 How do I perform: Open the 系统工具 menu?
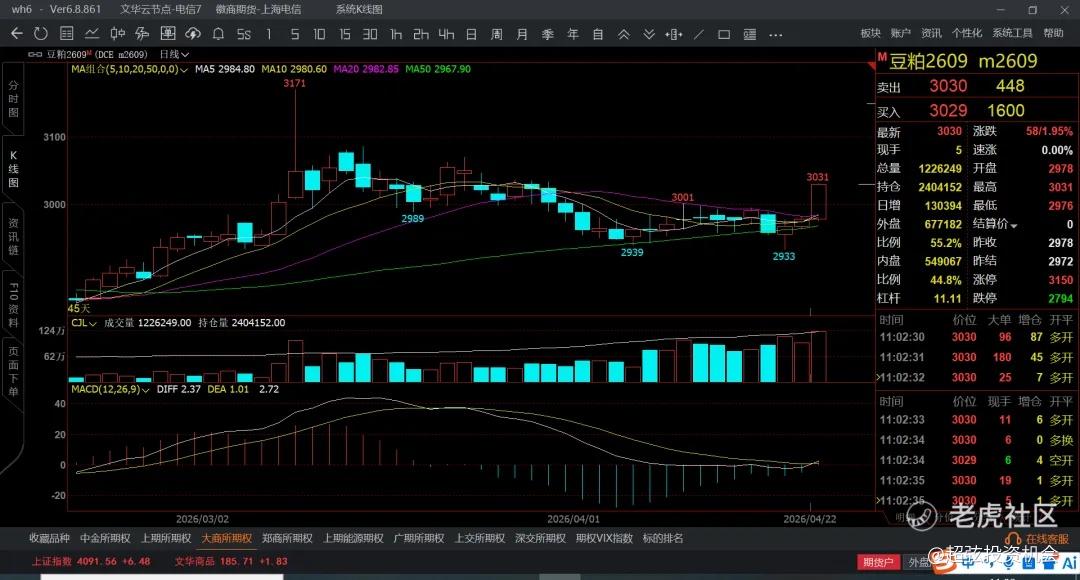tap(1012, 33)
